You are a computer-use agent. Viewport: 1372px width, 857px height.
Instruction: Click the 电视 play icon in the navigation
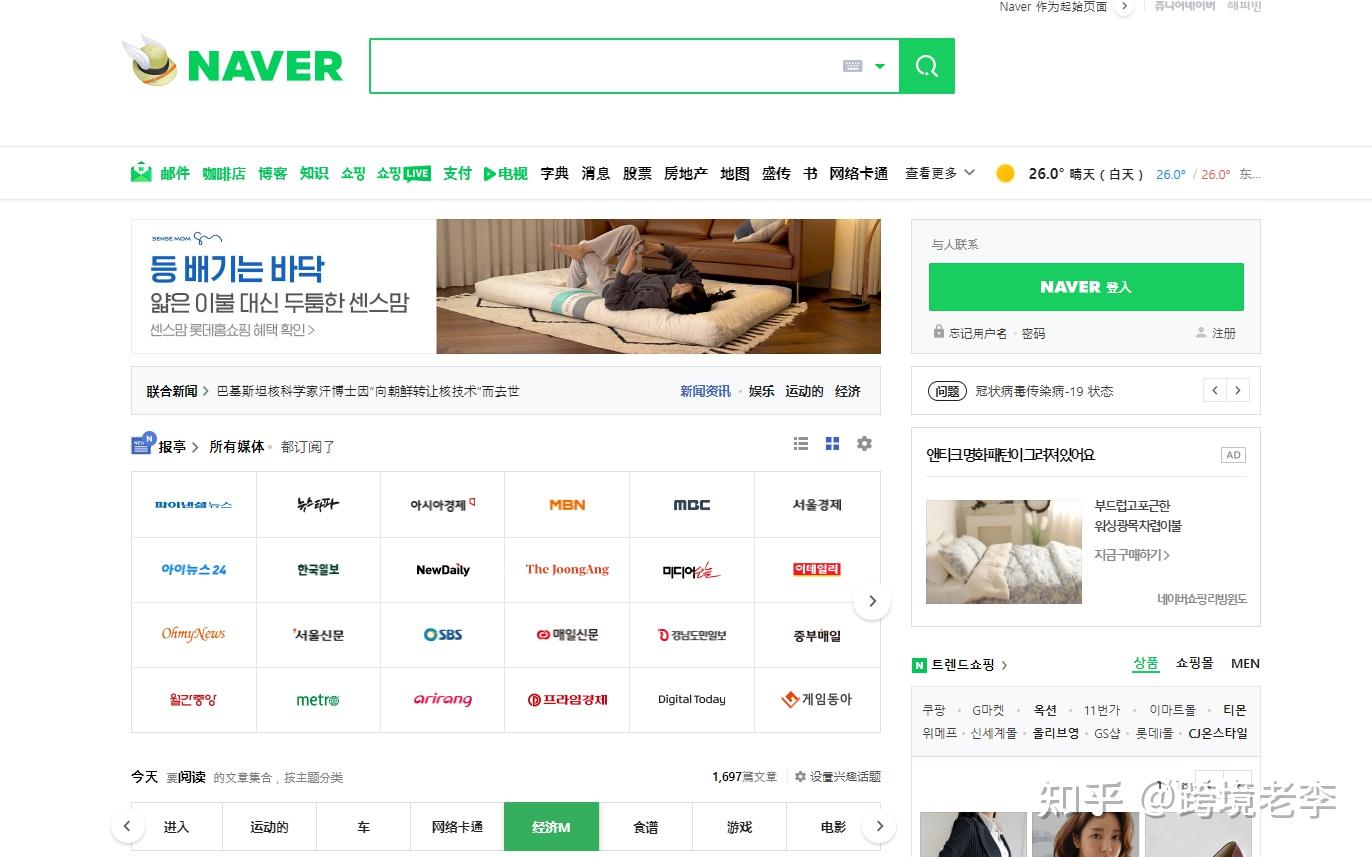click(492, 172)
